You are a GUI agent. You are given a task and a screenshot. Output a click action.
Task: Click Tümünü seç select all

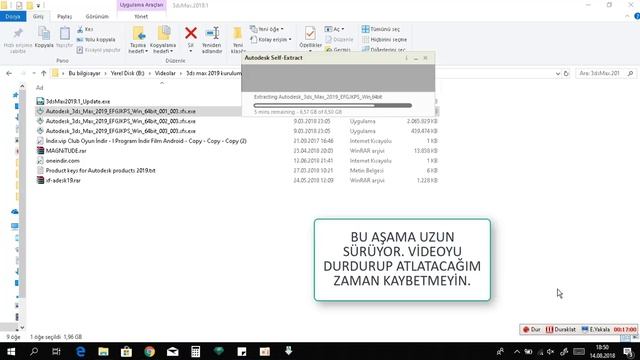pyautogui.click(x=381, y=29)
